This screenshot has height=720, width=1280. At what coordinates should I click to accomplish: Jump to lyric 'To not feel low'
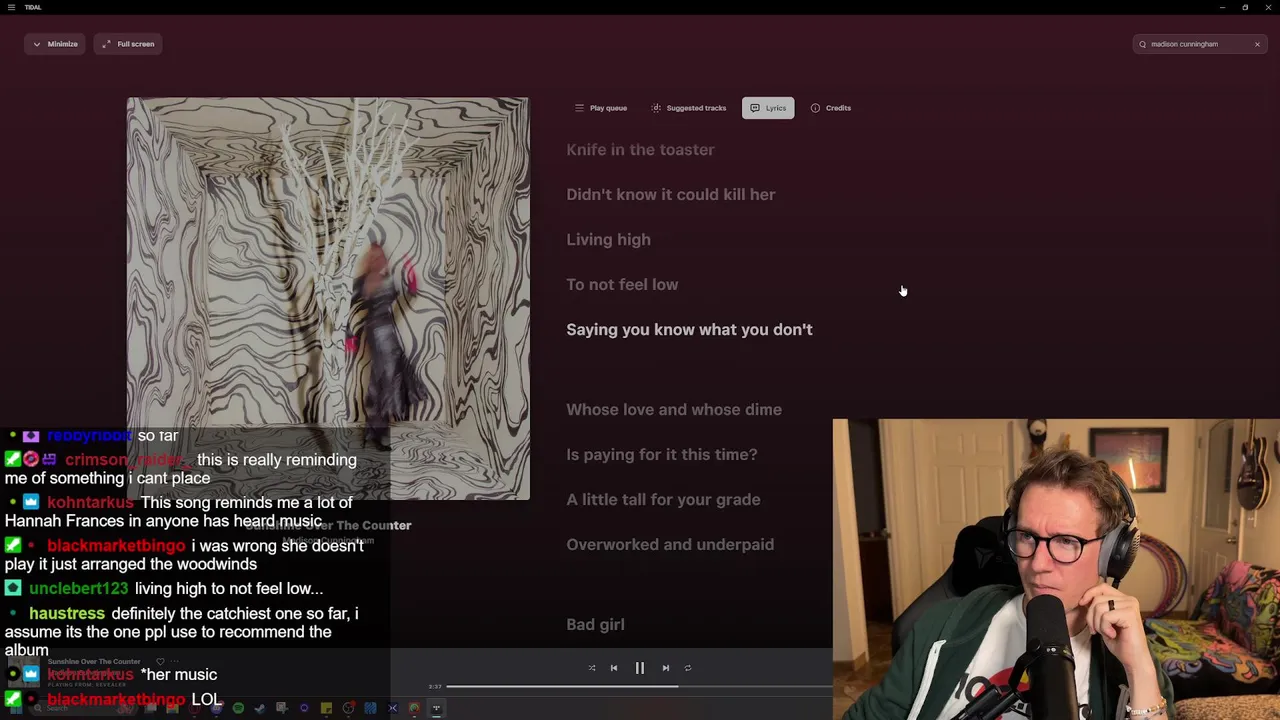[622, 285]
